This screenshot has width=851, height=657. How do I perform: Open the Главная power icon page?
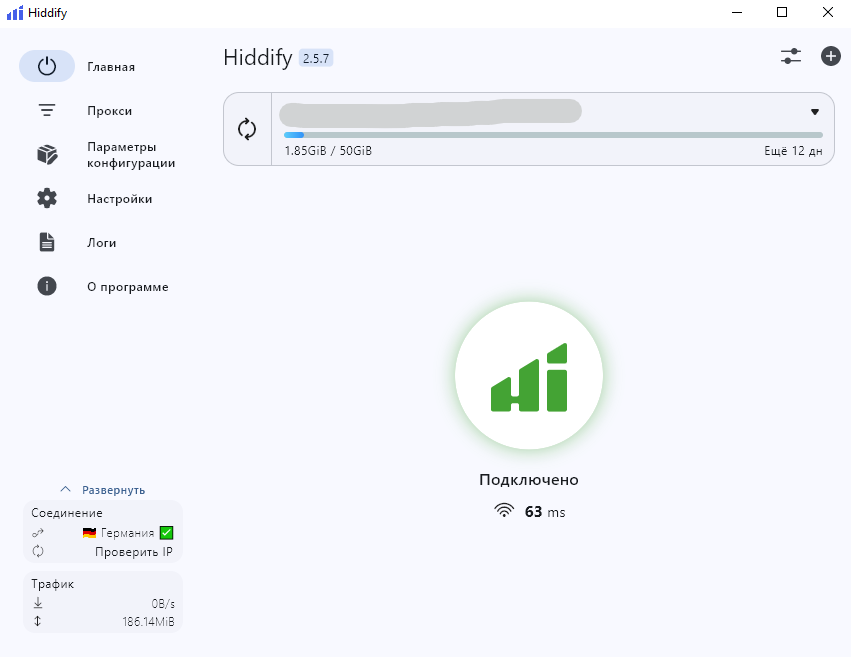pyautogui.click(x=47, y=67)
